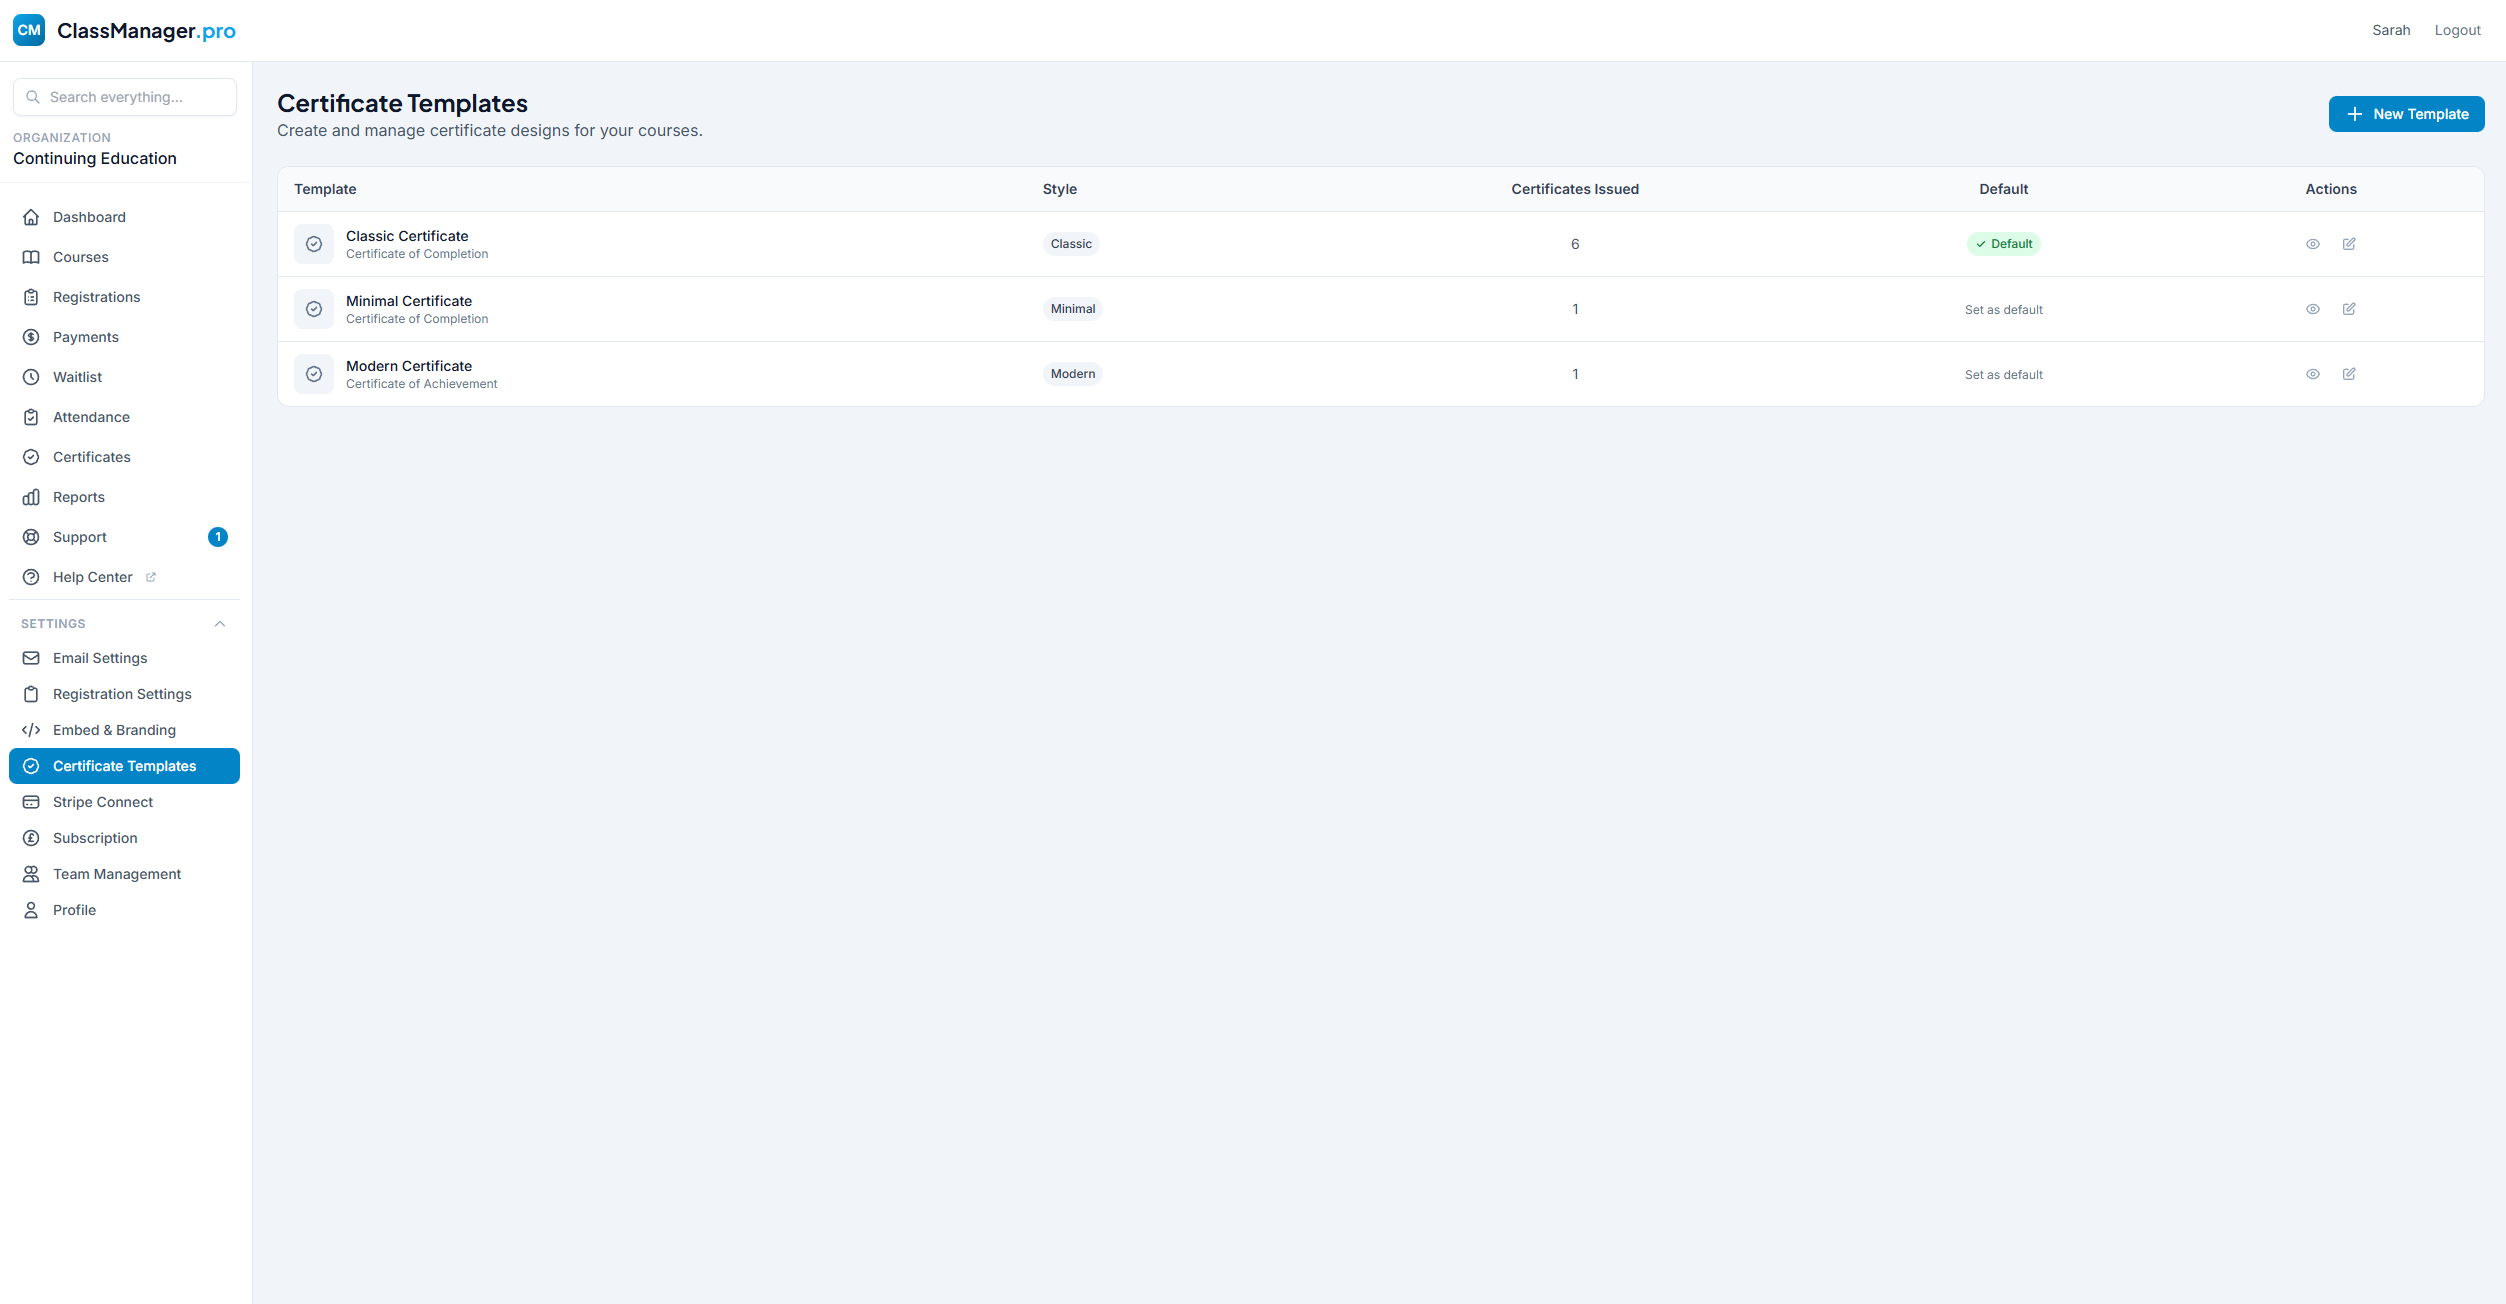The image size is (2506, 1304).
Task: Preview the Modern Certificate template
Action: click(x=2313, y=374)
